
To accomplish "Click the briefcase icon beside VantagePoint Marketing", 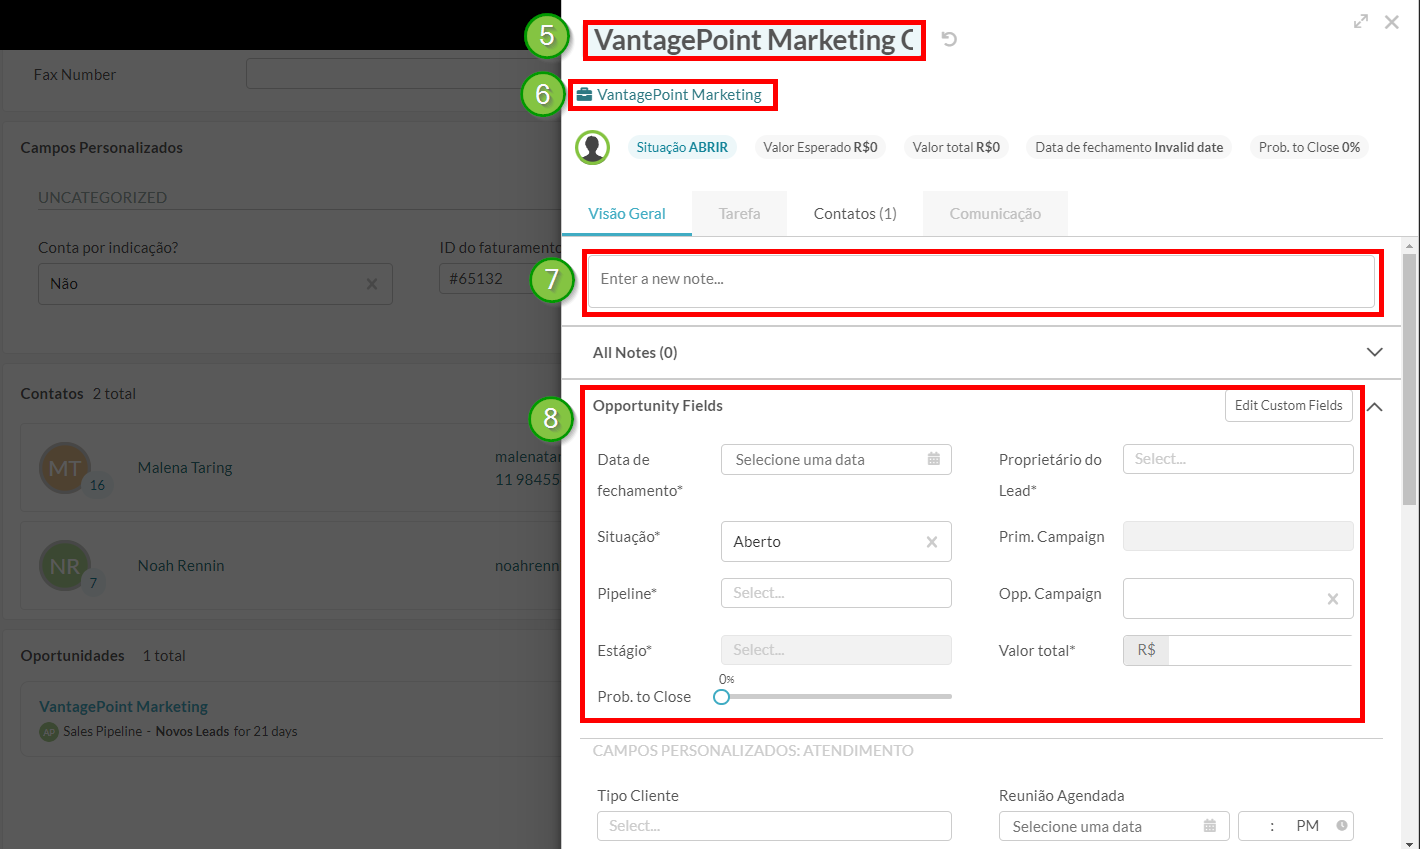I will pos(584,94).
